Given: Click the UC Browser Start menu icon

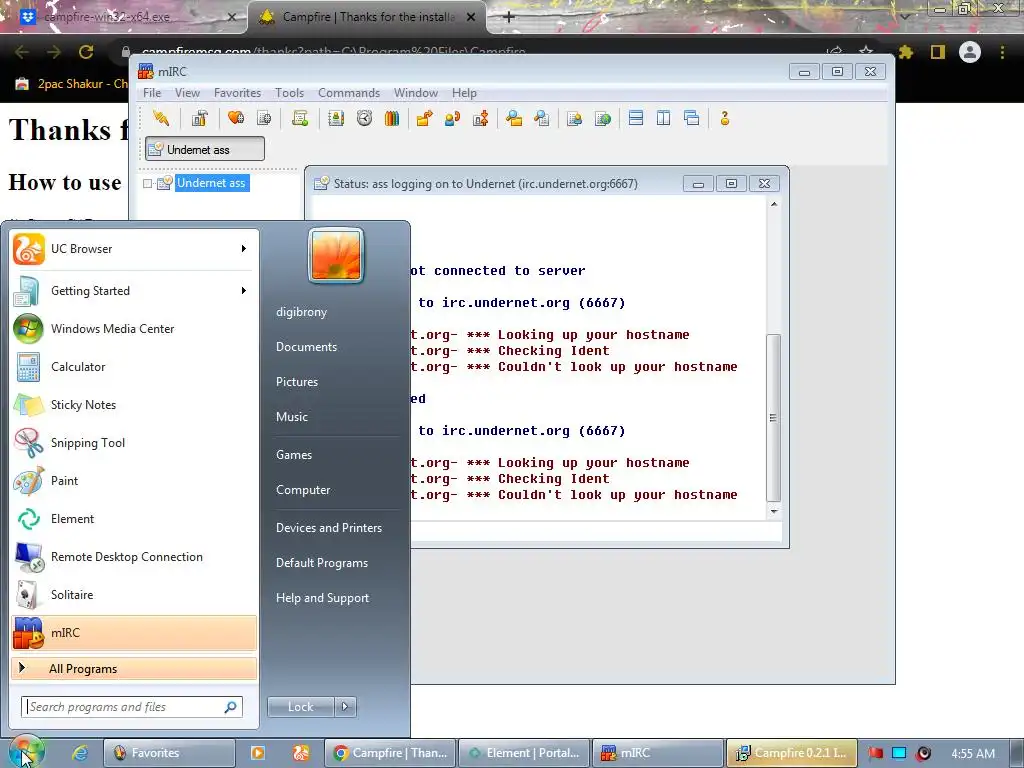Looking at the screenshot, I should pyautogui.click(x=29, y=249).
